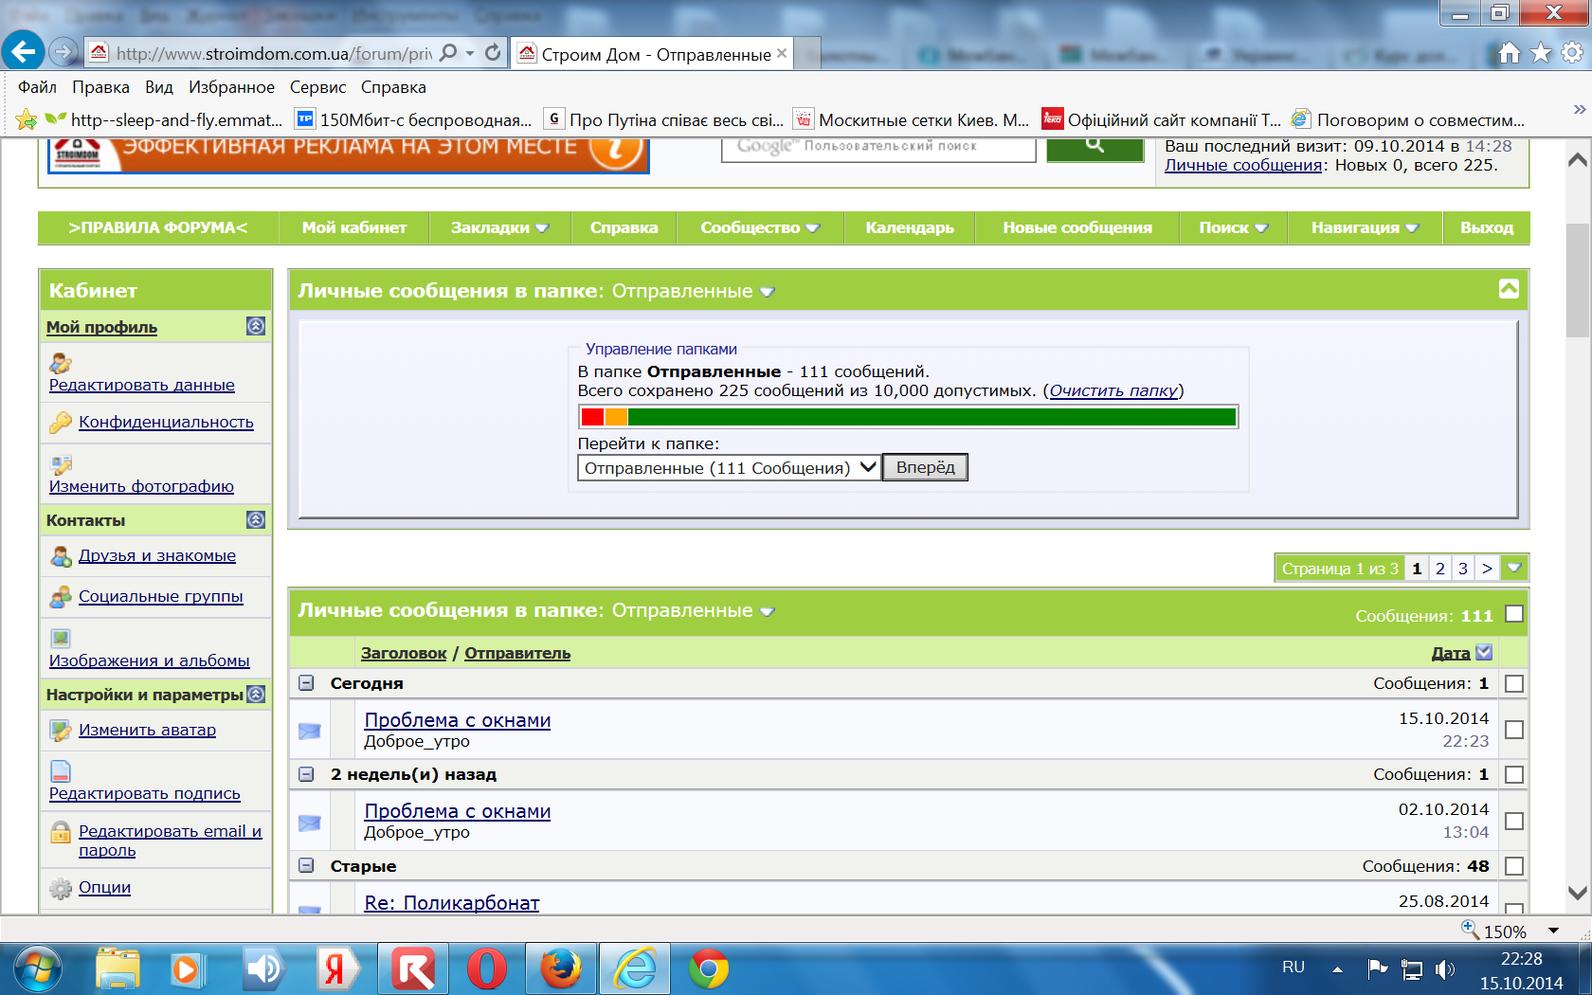Click the browser home icon
Viewport: 1592px width, 995px height.
pyautogui.click(x=1509, y=53)
